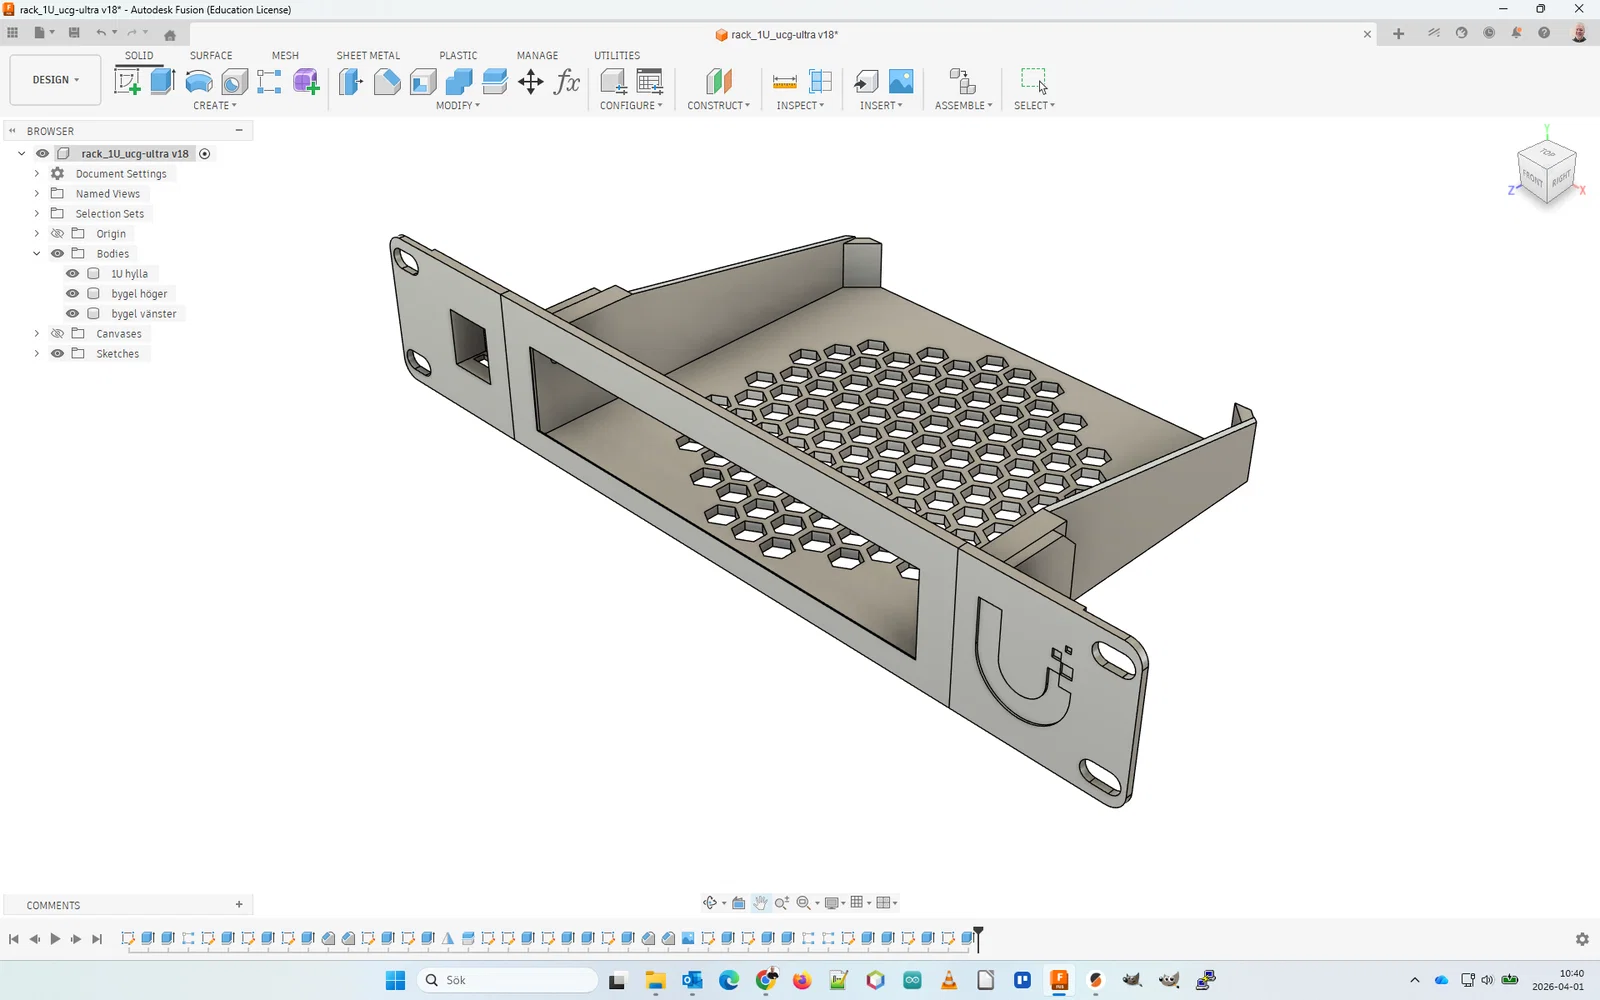Choose the Fillet tool in Modify
Image resolution: width=1600 pixels, height=1000 pixels.
[387, 82]
